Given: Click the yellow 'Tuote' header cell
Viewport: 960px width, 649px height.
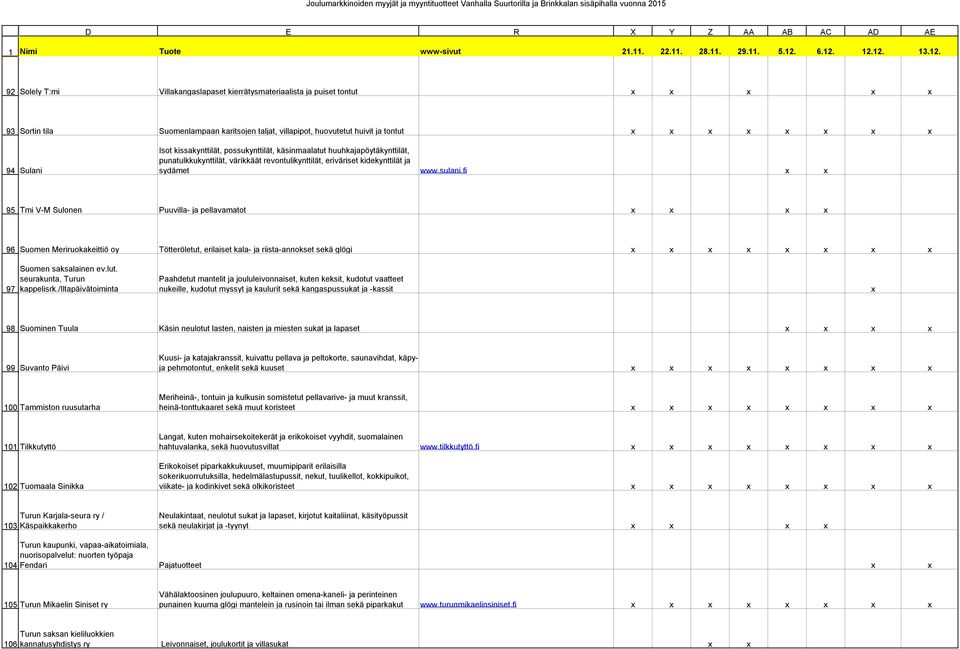Looking at the screenshot, I should 288,47.
